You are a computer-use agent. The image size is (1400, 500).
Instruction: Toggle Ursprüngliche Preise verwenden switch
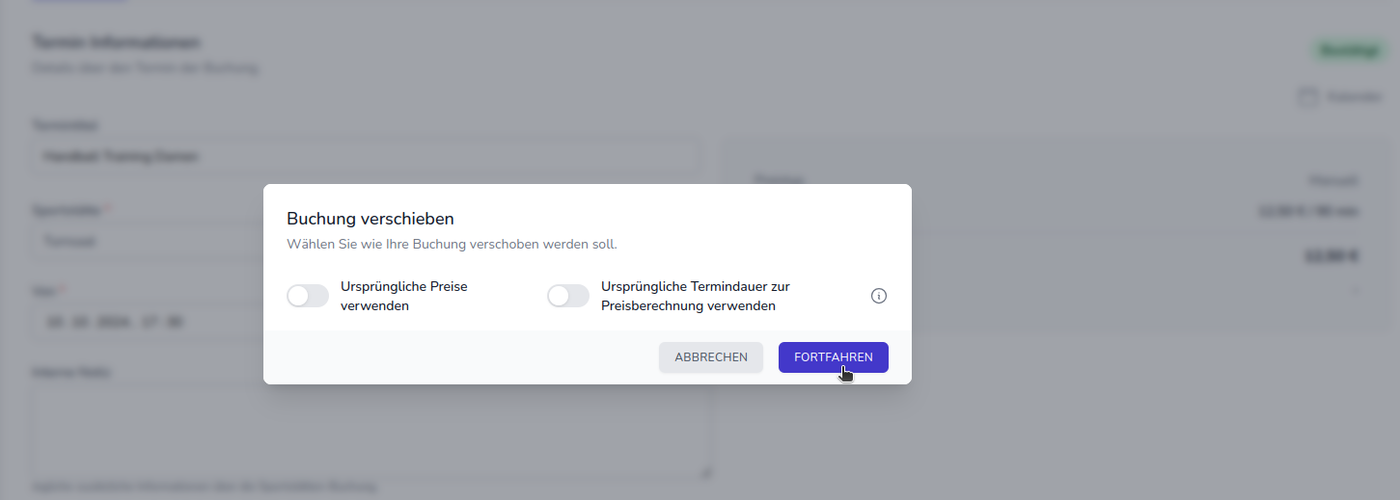point(307,296)
